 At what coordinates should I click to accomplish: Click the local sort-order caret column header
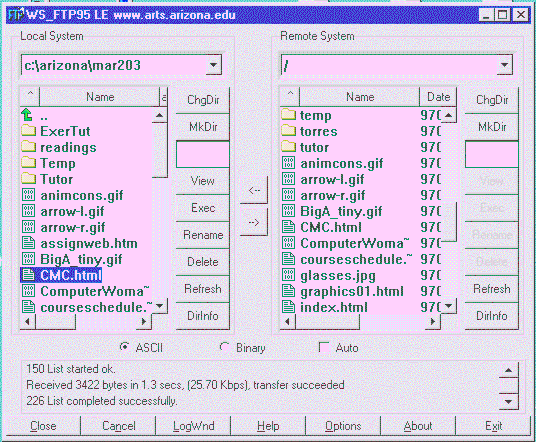point(30,97)
